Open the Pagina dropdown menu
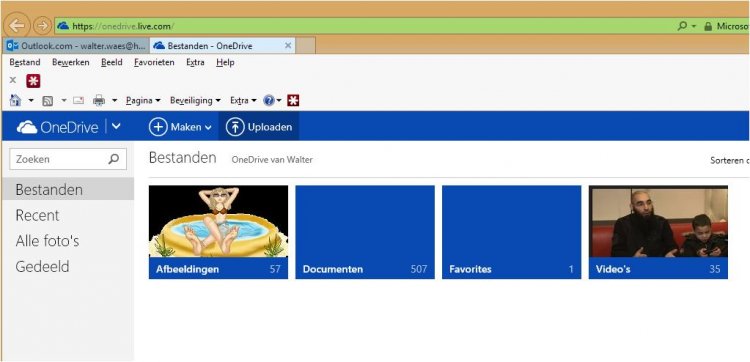This screenshot has height=362, width=750. 143,100
